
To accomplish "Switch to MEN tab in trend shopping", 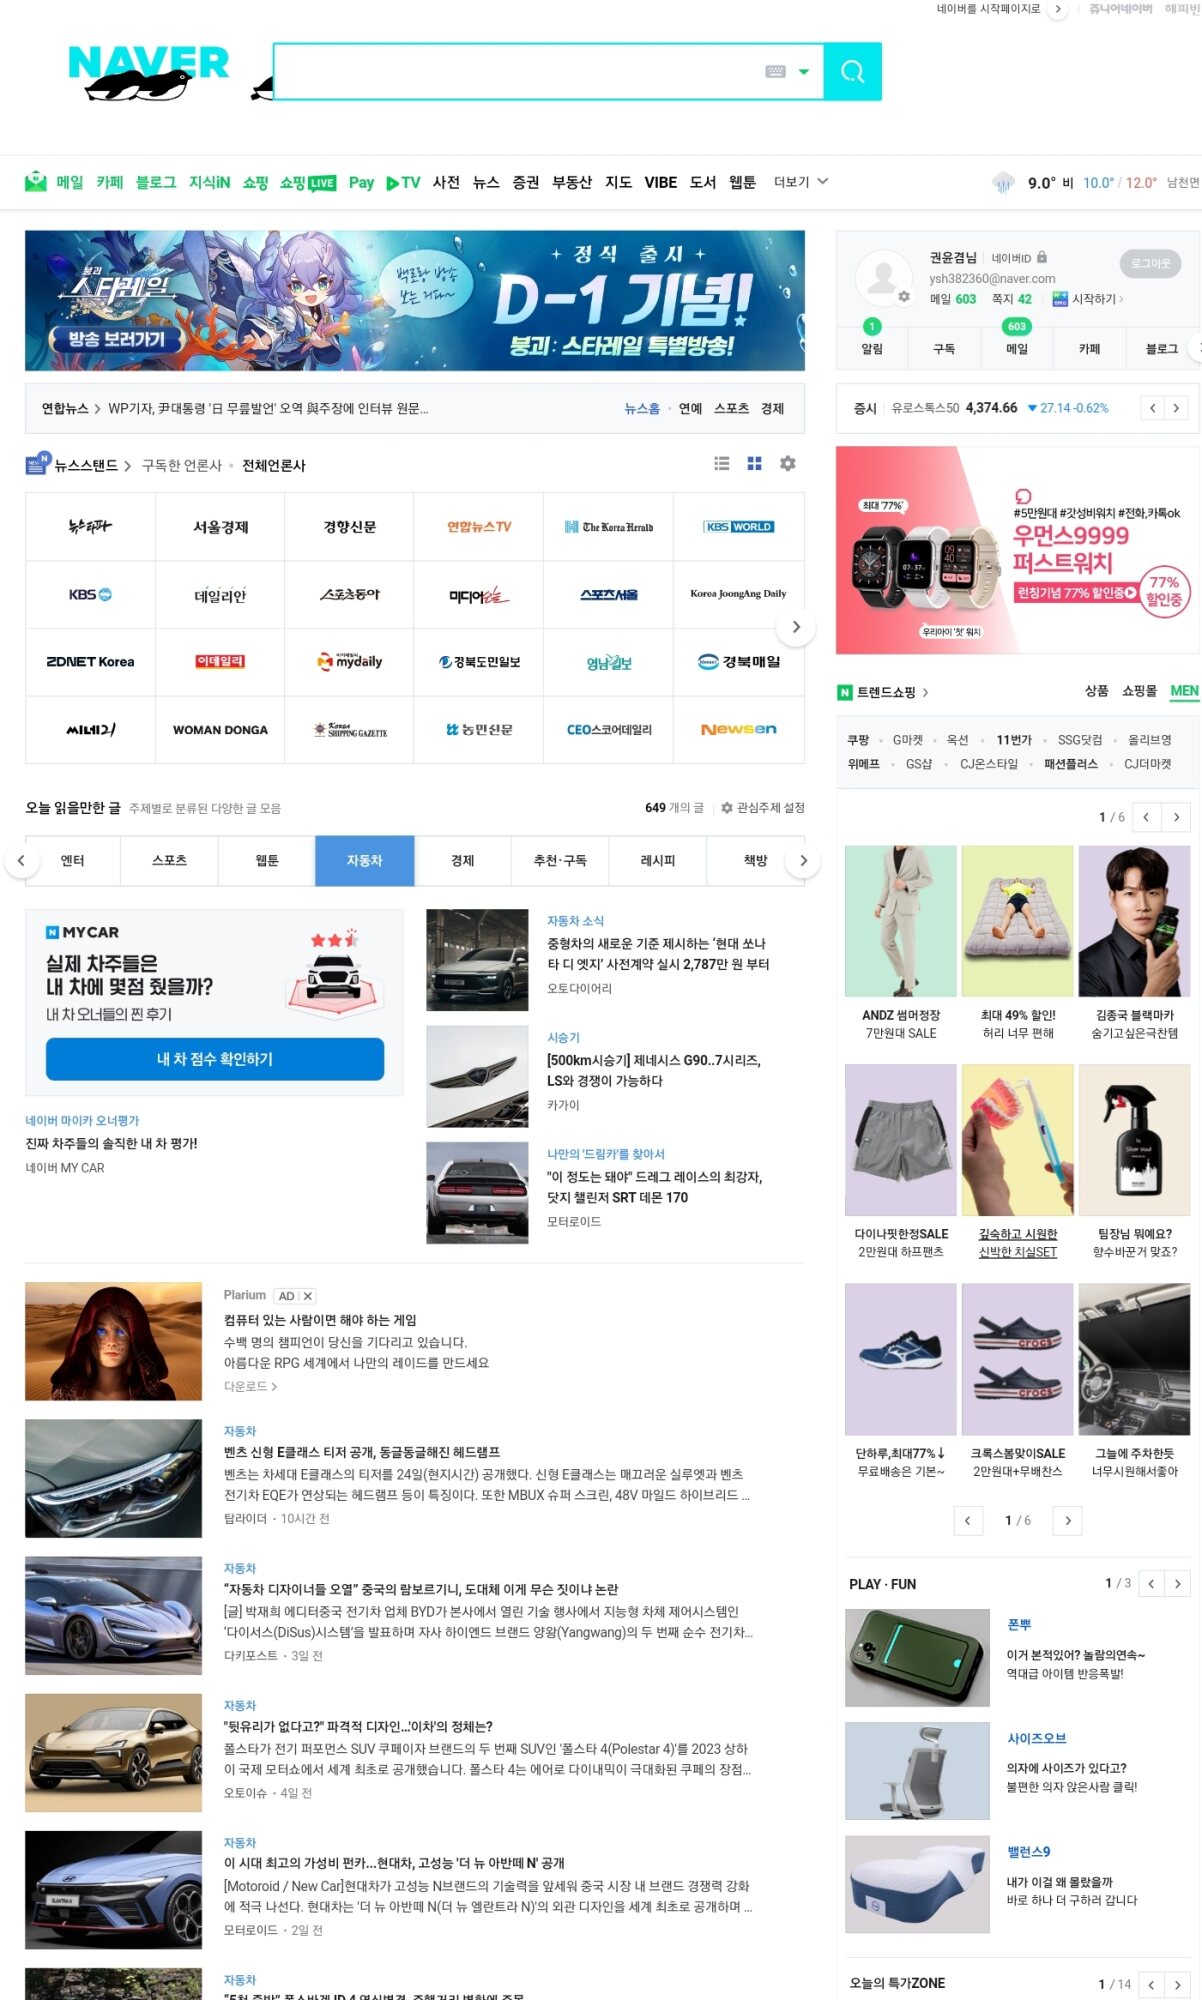I will pyautogui.click(x=1184, y=691).
